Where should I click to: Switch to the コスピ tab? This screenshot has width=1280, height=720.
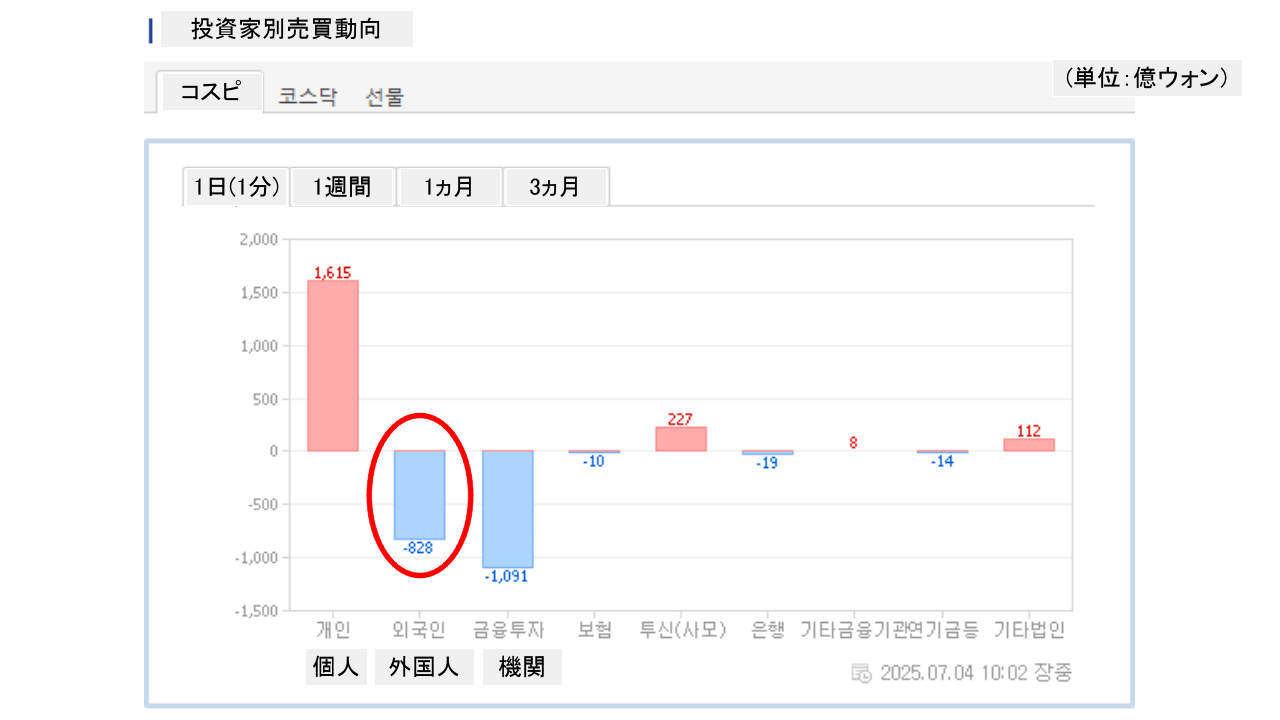click(x=210, y=92)
